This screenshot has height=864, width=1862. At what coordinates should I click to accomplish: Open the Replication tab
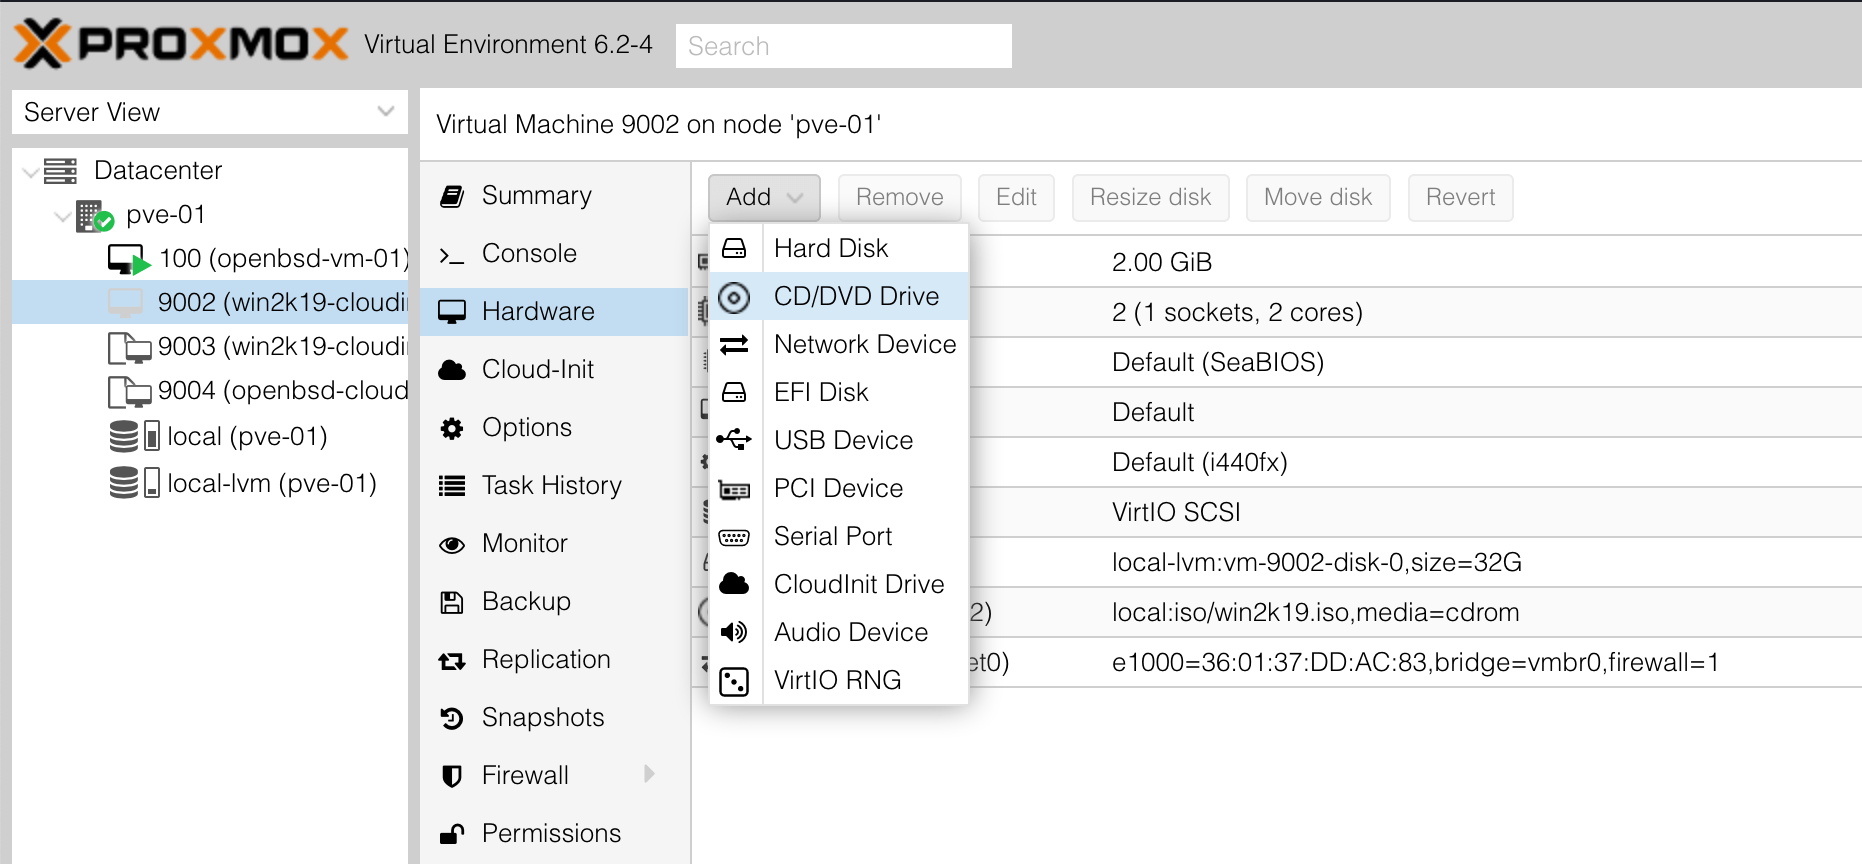tap(554, 659)
